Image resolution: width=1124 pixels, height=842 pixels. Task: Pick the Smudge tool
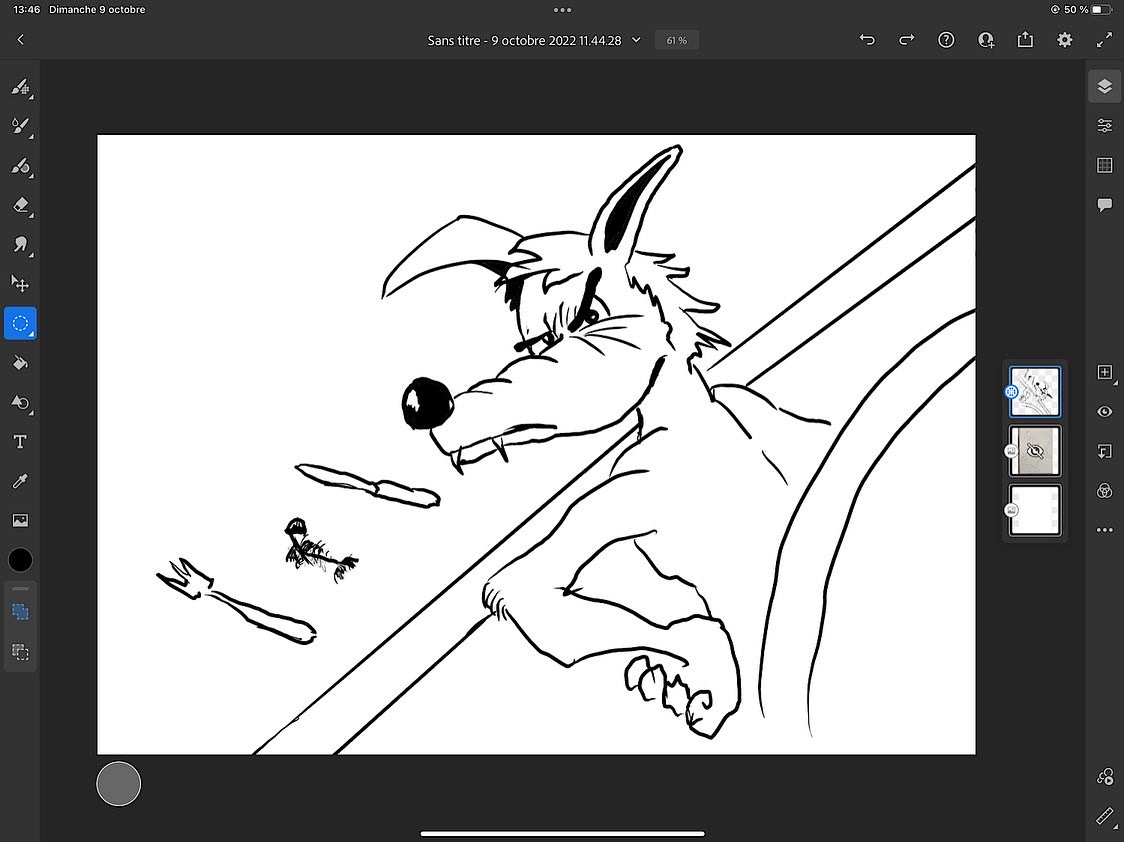click(20, 245)
